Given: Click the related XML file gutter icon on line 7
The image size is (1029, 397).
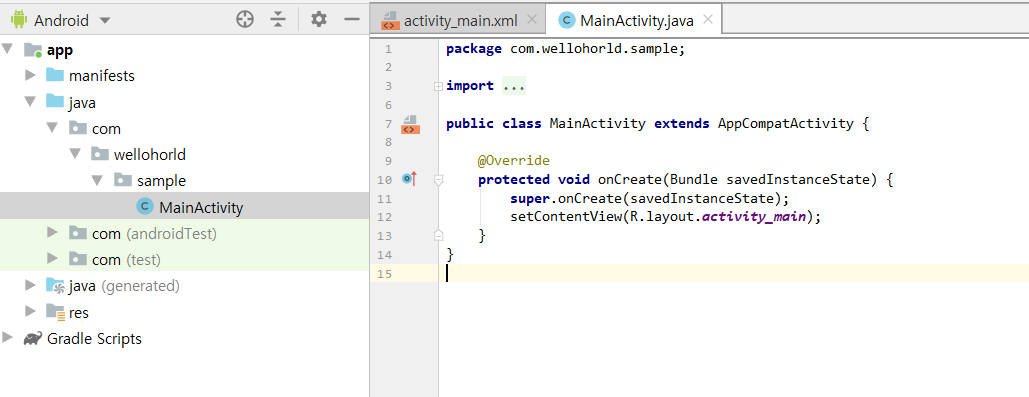Looking at the screenshot, I should (410, 124).
